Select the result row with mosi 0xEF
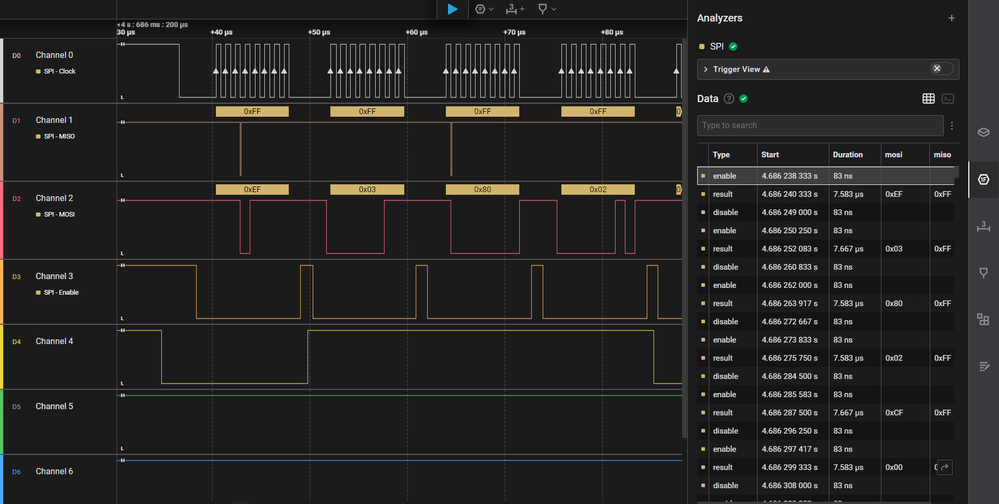Screen dimensions: 999x504 (826, 194)
